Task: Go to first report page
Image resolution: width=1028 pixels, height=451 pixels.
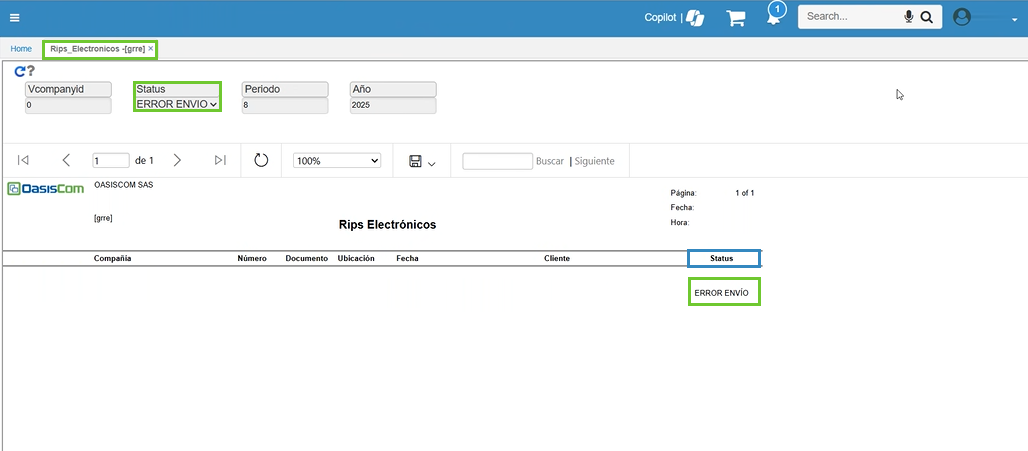Action: click(23, 160)
